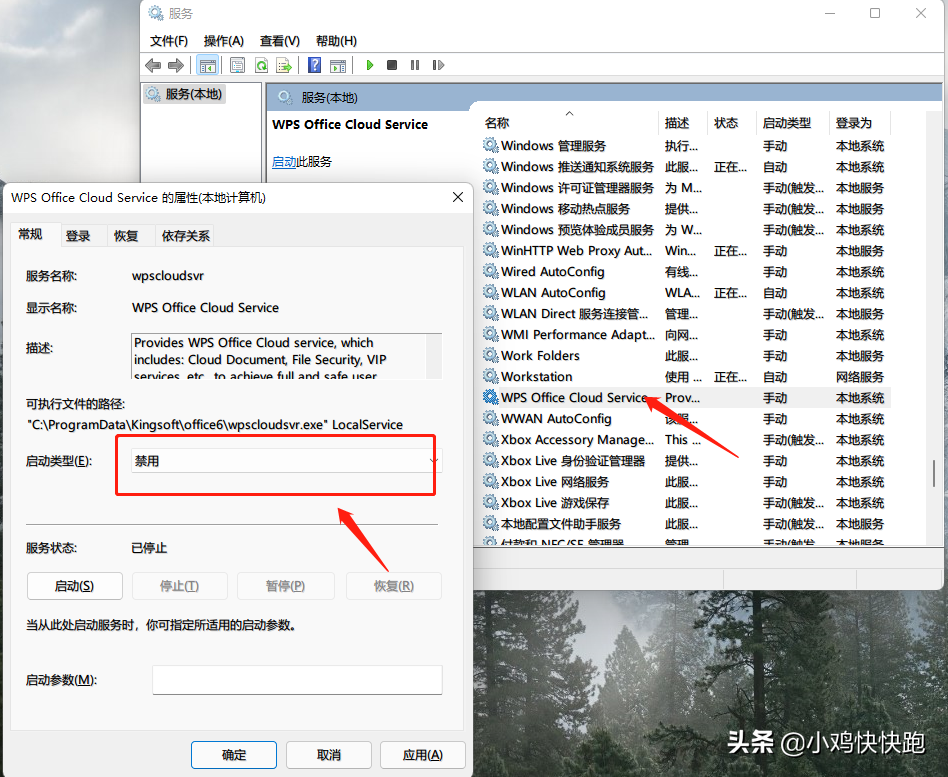Open the 操作(A) menu

[224, 41]
